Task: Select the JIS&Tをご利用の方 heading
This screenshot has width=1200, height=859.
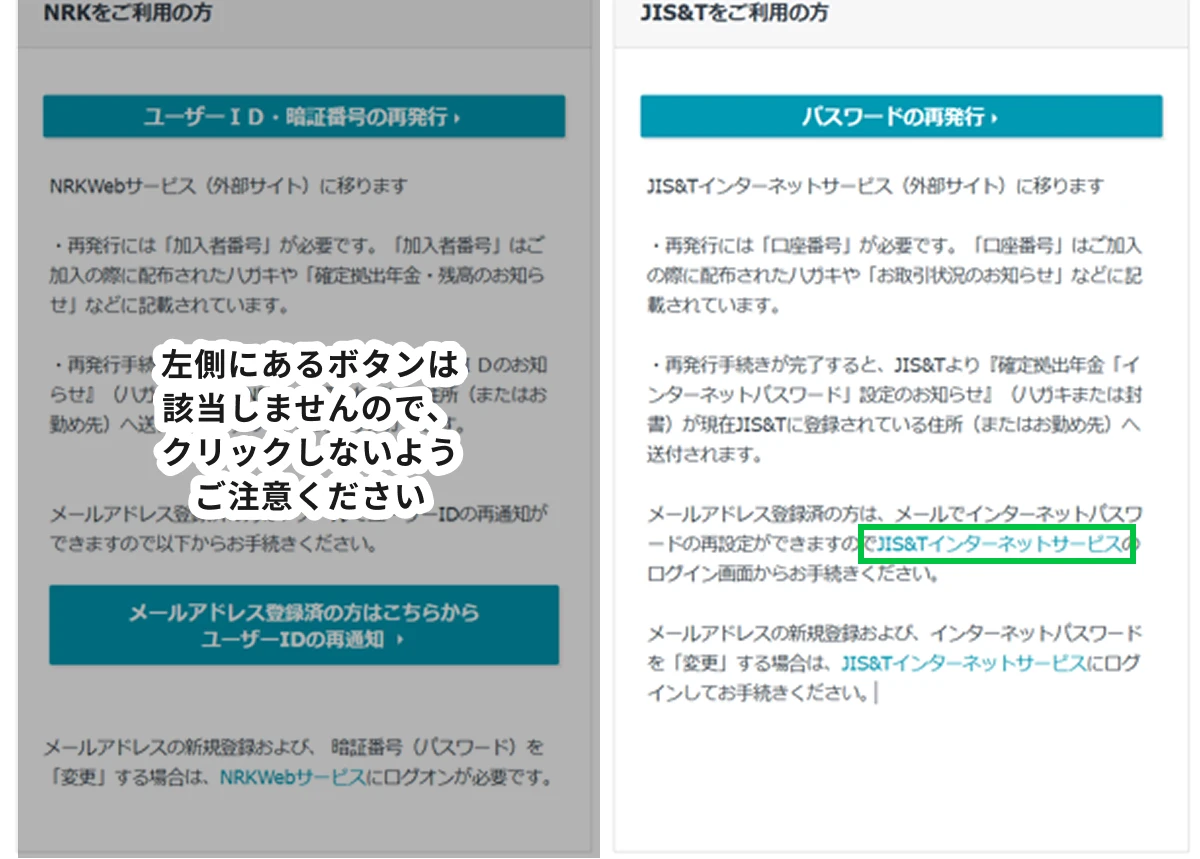Action: (734, 14)
